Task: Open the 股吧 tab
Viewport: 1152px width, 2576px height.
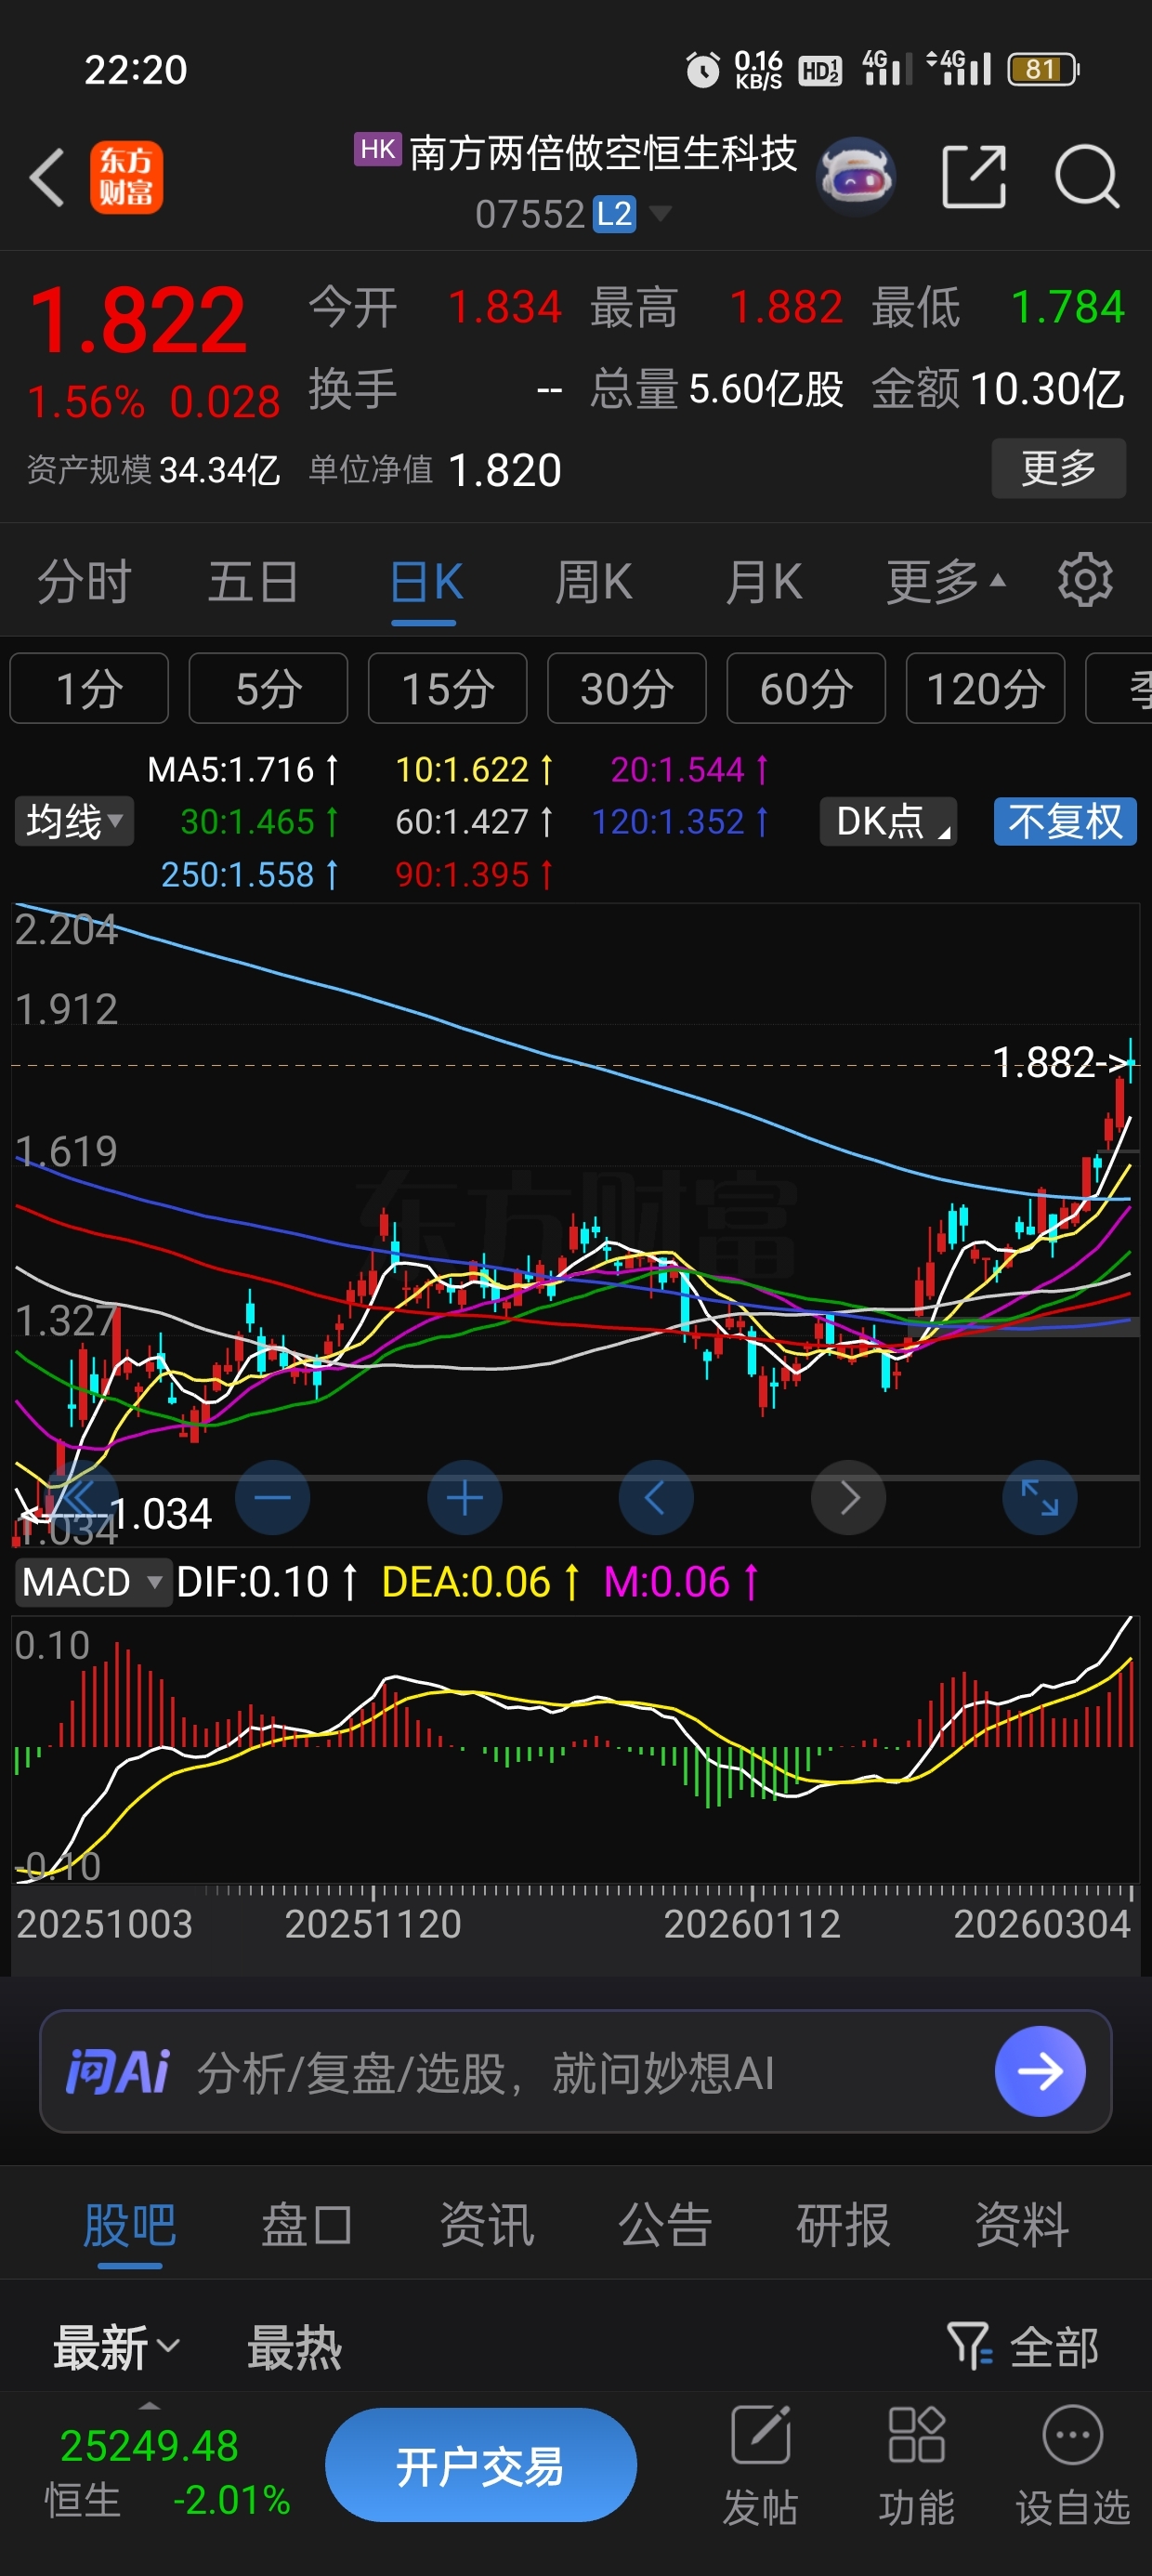Action: (130, 2226)
